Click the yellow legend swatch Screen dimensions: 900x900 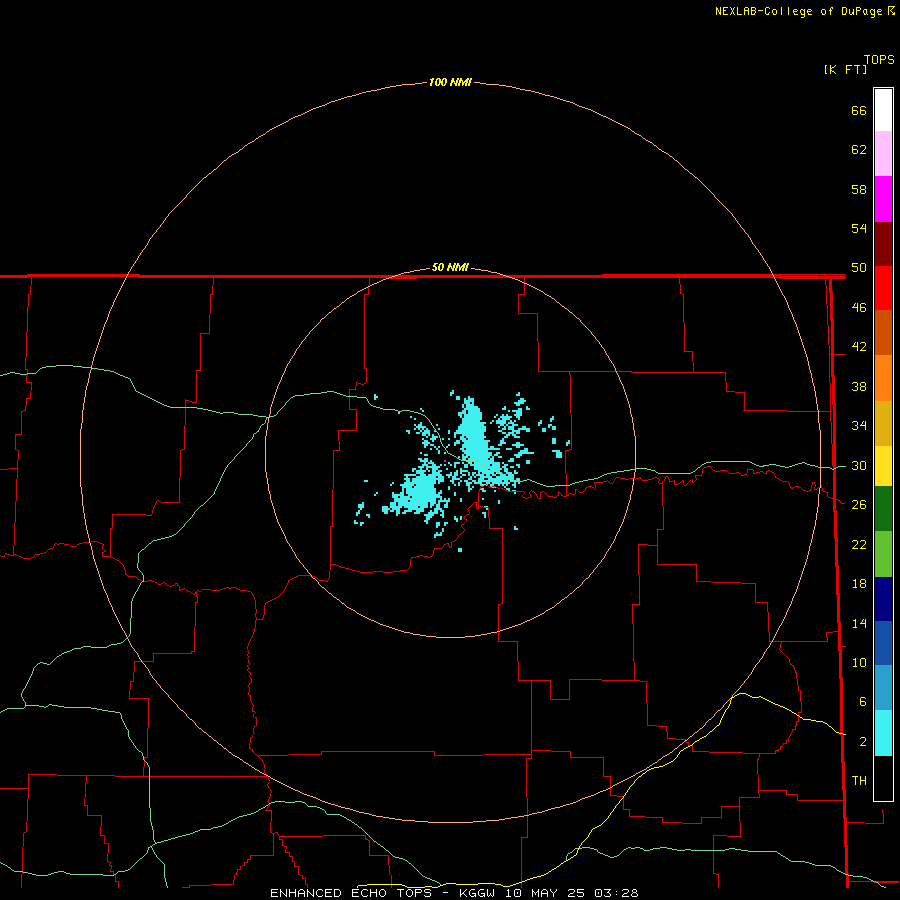883,466
